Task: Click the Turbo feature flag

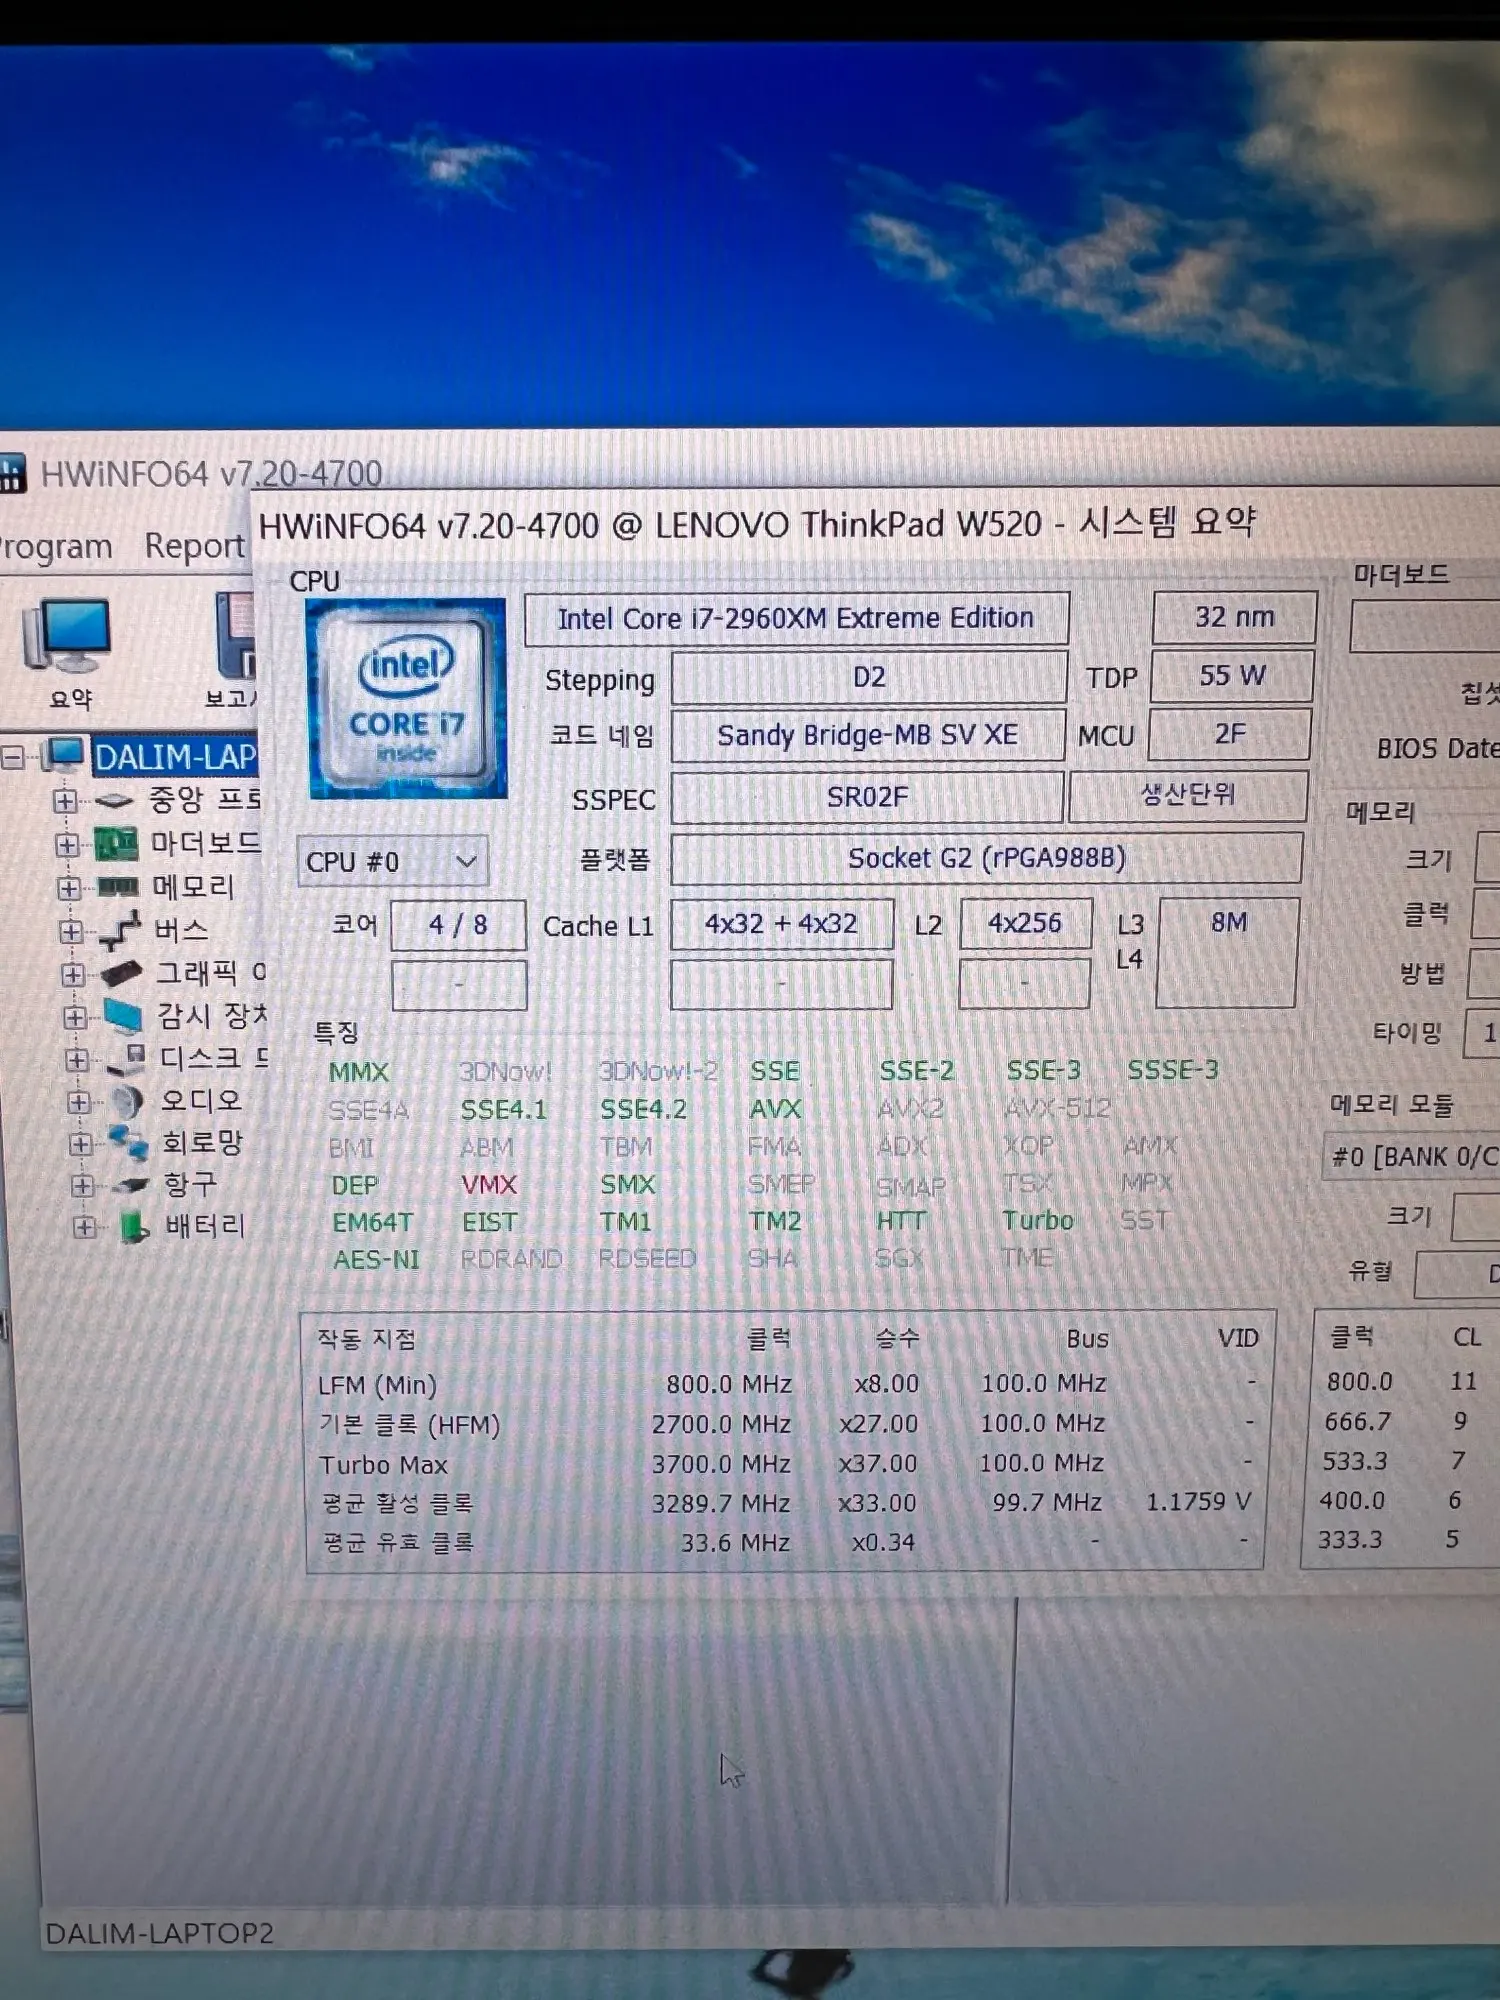Action: pos(1038,1221)
